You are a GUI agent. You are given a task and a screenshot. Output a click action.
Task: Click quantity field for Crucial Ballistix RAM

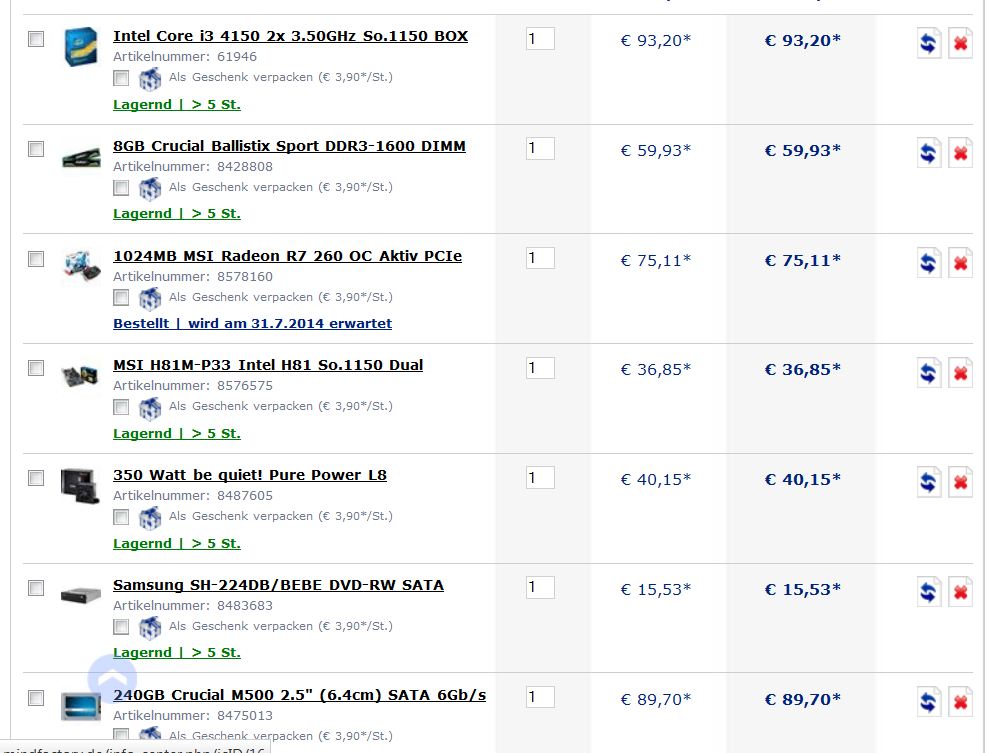pos(540,149)
